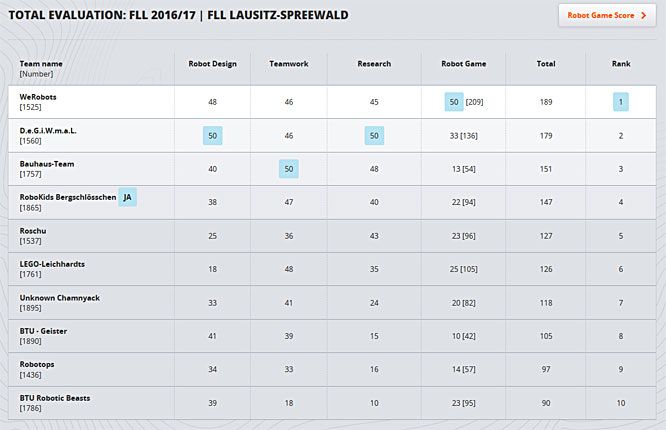The image size is (666, 430).
Task: Open the Robot Game Score button
Action: point(607,15)
